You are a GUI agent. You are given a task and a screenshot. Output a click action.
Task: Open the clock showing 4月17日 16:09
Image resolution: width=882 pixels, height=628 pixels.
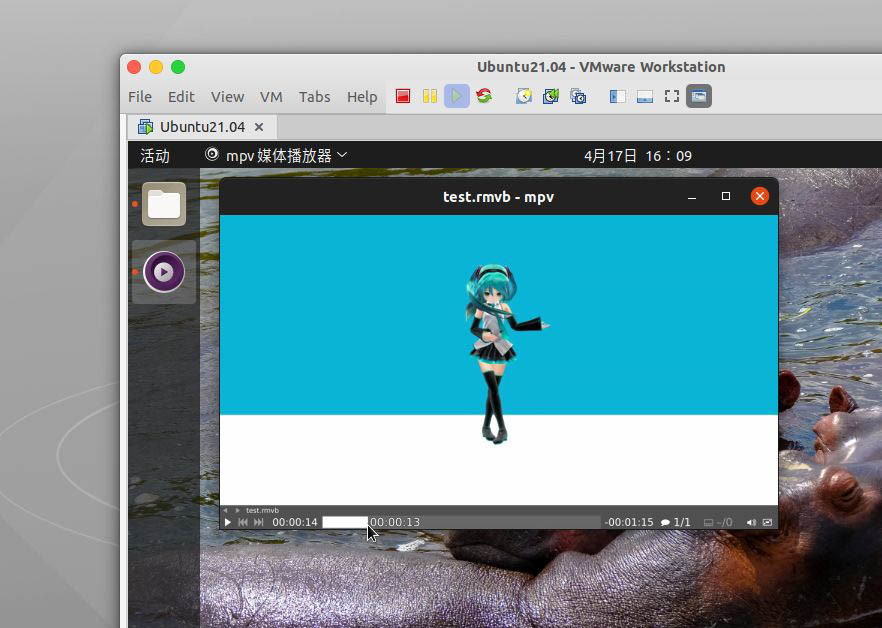[637, 155]
